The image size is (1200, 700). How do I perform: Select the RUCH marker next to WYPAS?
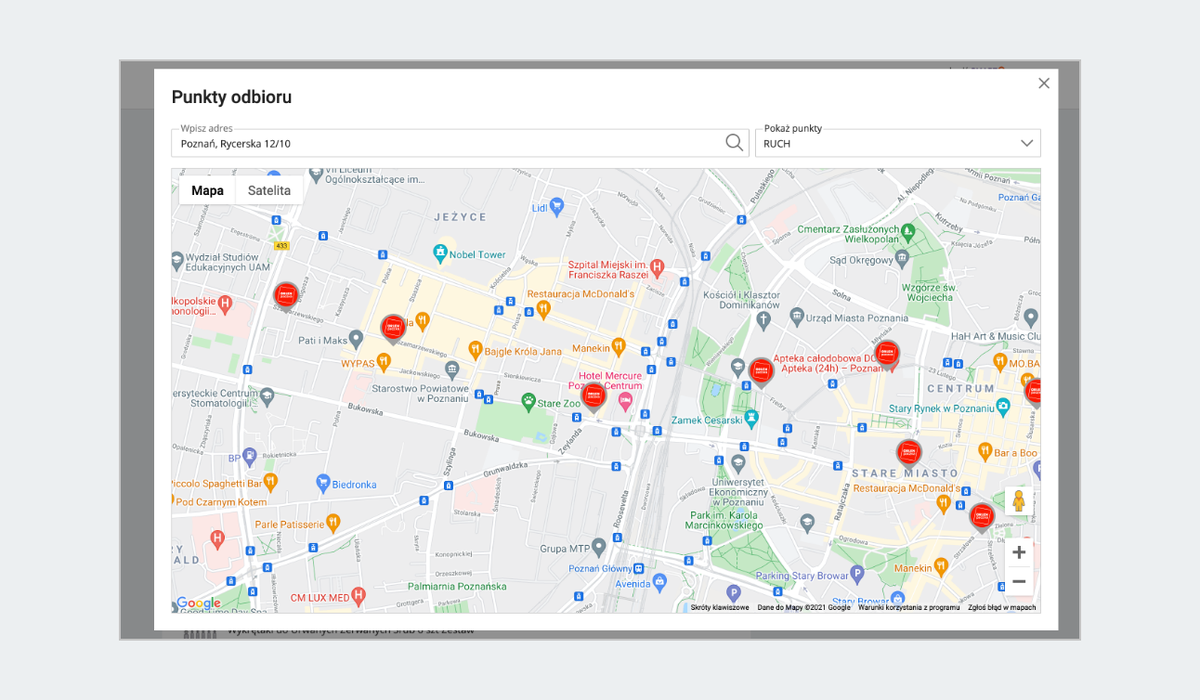(393, 329)
